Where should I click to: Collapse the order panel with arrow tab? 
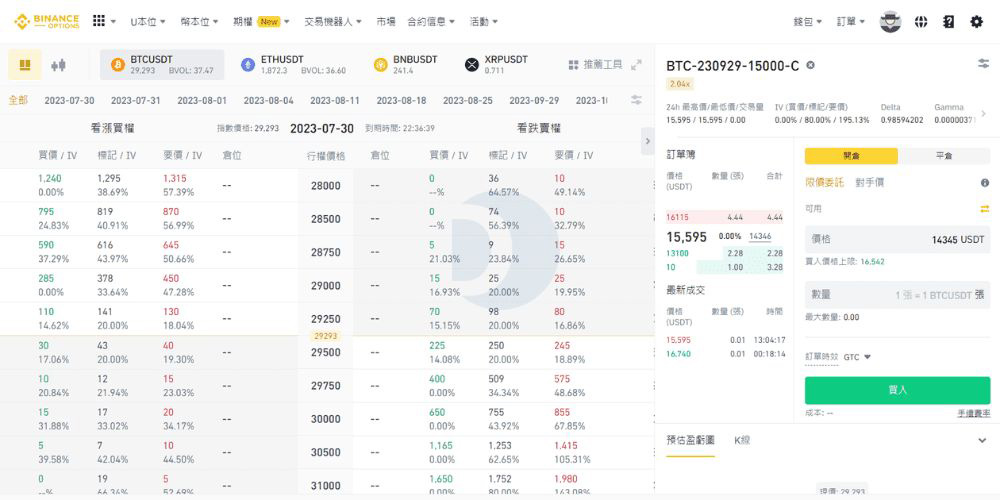(647, 141)
